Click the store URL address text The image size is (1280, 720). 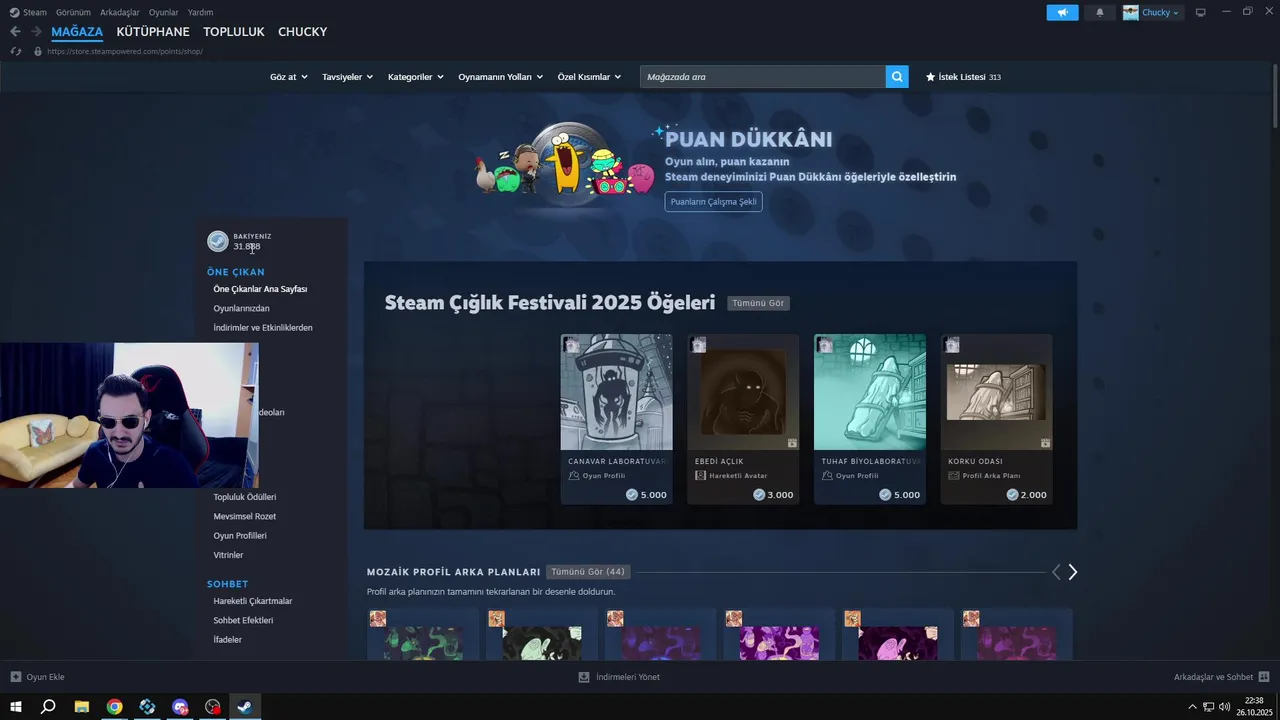coord(125,51)
